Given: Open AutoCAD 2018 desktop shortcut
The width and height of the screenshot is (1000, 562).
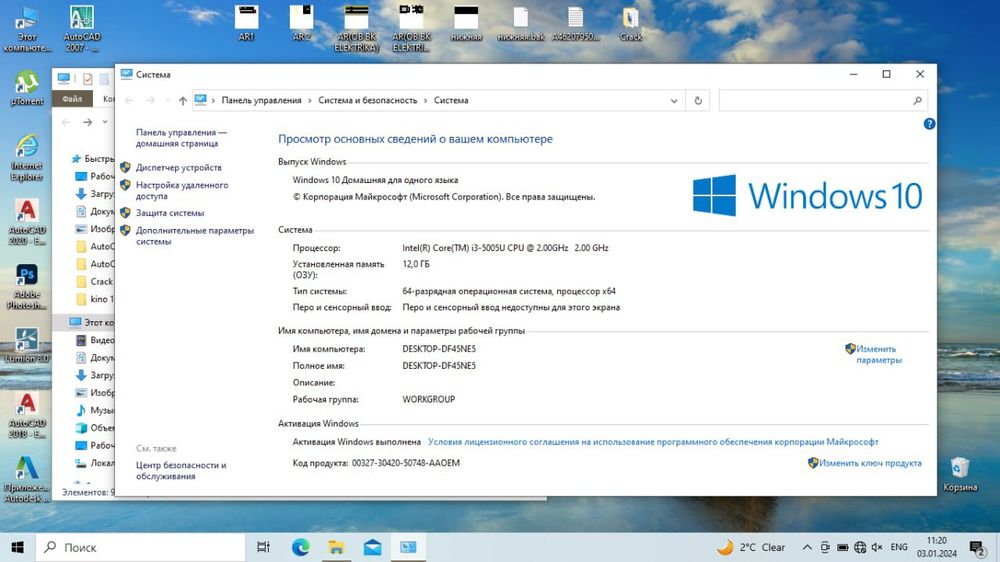Looking at the screenshot, I should click(x=27, y=415).
